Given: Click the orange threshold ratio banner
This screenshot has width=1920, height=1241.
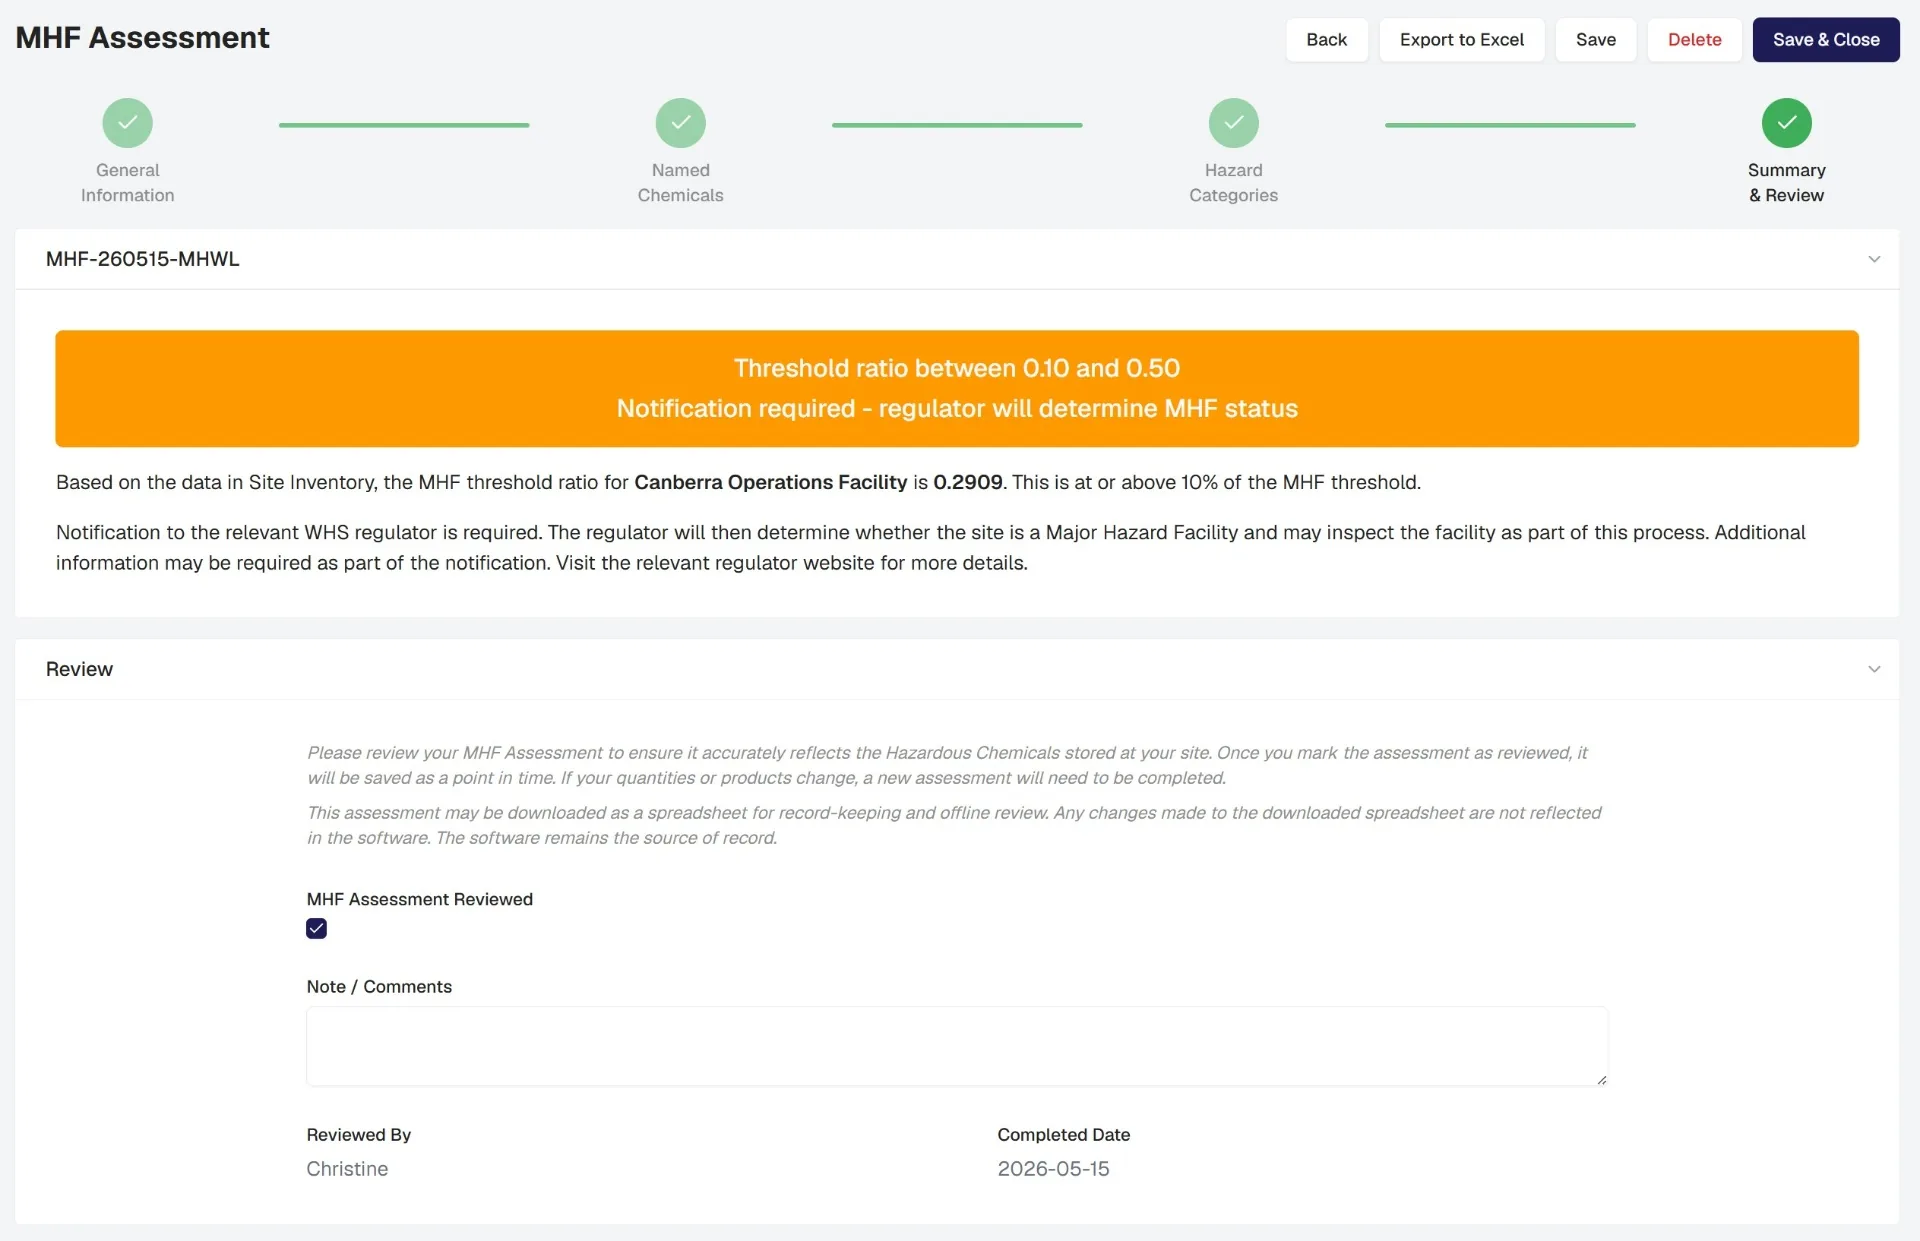Looking at the screenshot, I should coord(957,388).
